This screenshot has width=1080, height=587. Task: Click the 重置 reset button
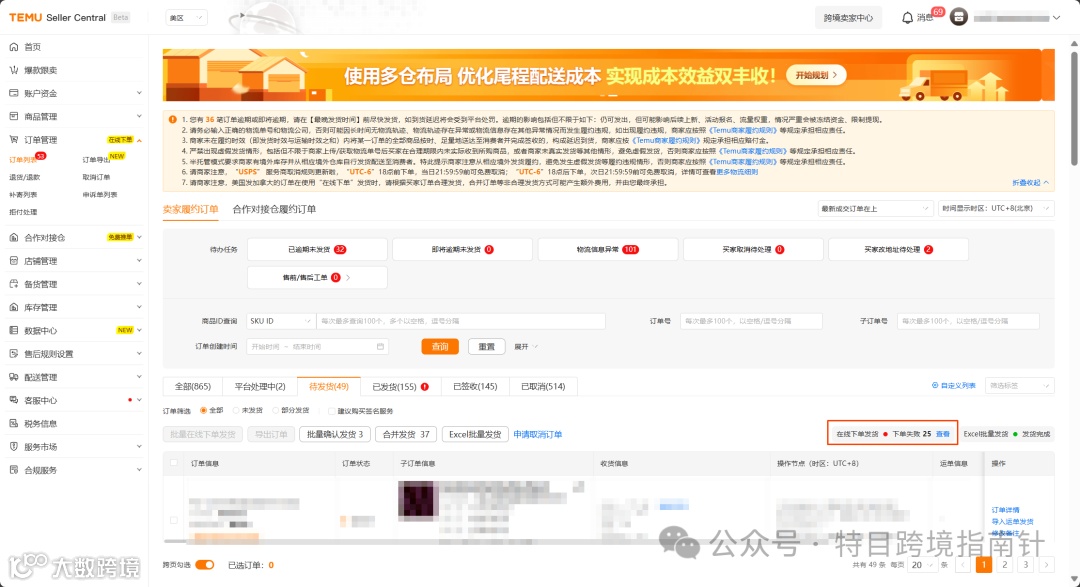[x=486, y=347]
